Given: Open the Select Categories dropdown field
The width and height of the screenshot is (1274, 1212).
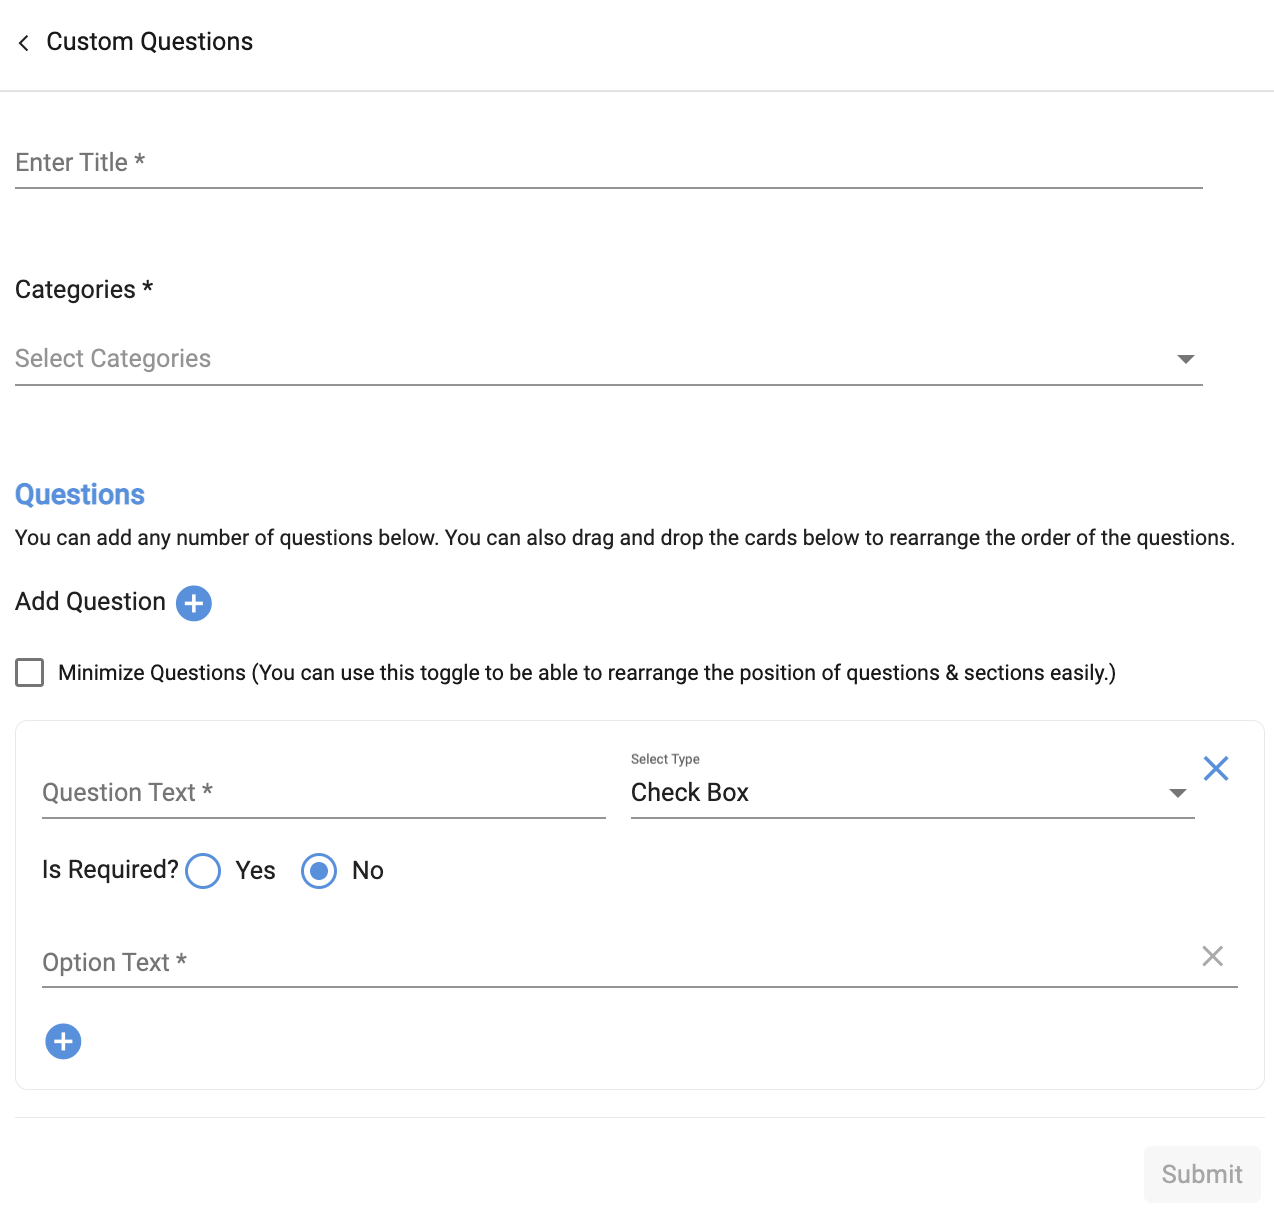Looking at the screenshot, I should (x=590, y=359).
